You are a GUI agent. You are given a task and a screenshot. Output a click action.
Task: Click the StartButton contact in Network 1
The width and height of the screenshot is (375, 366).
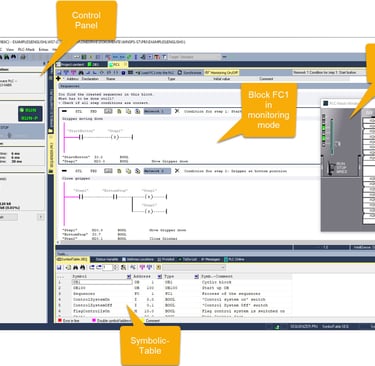81,137
